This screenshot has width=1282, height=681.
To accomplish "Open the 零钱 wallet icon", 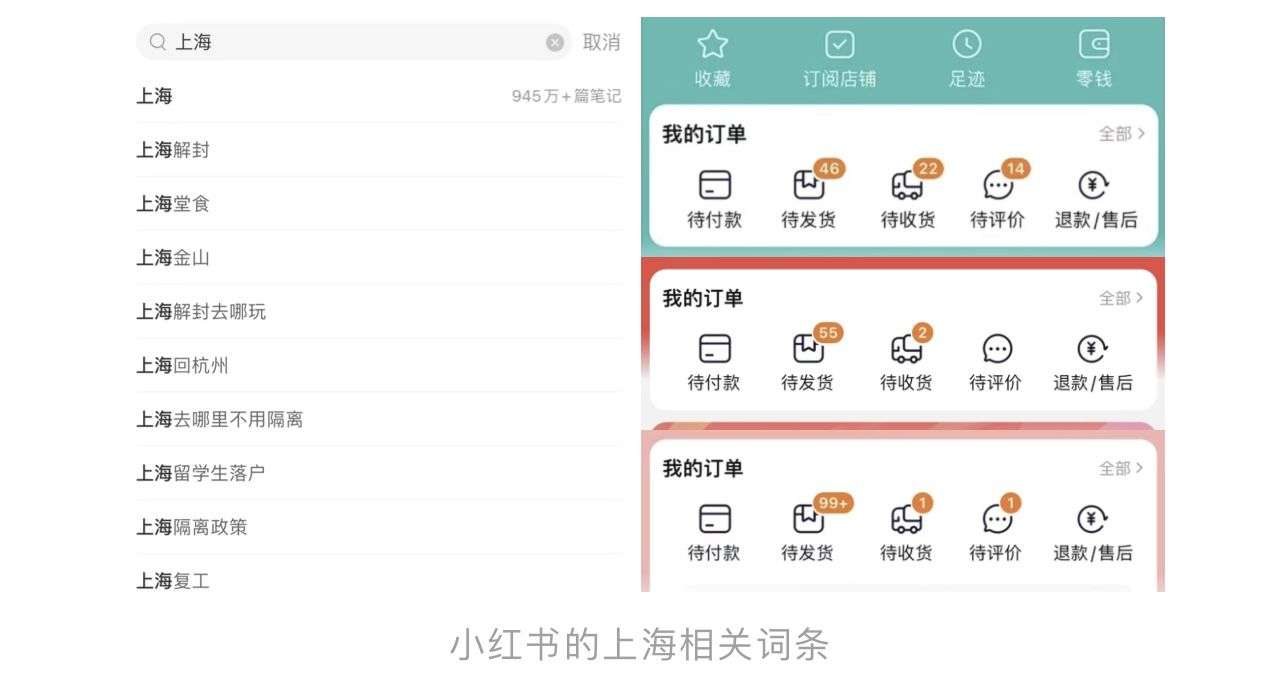I will click(x=1094, y=44).
